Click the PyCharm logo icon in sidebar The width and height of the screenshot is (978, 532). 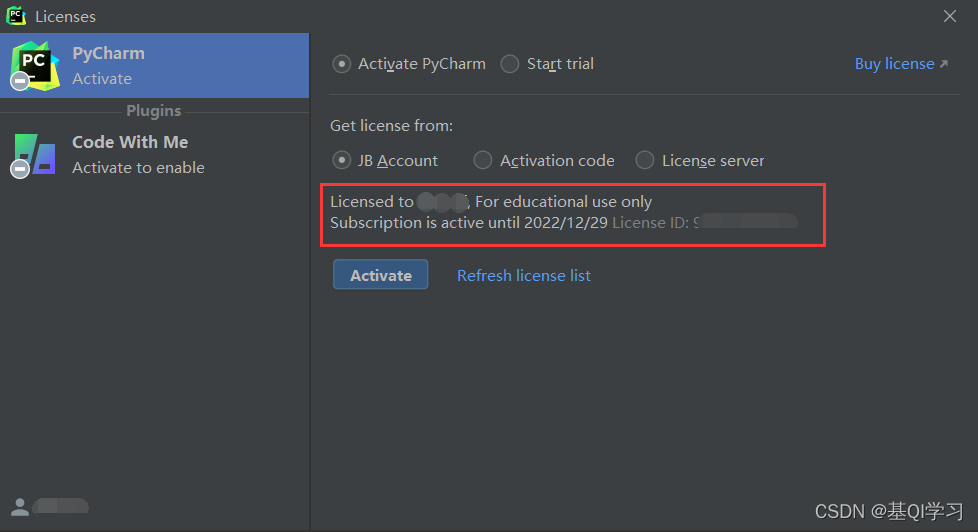click(x=35, y=65)
